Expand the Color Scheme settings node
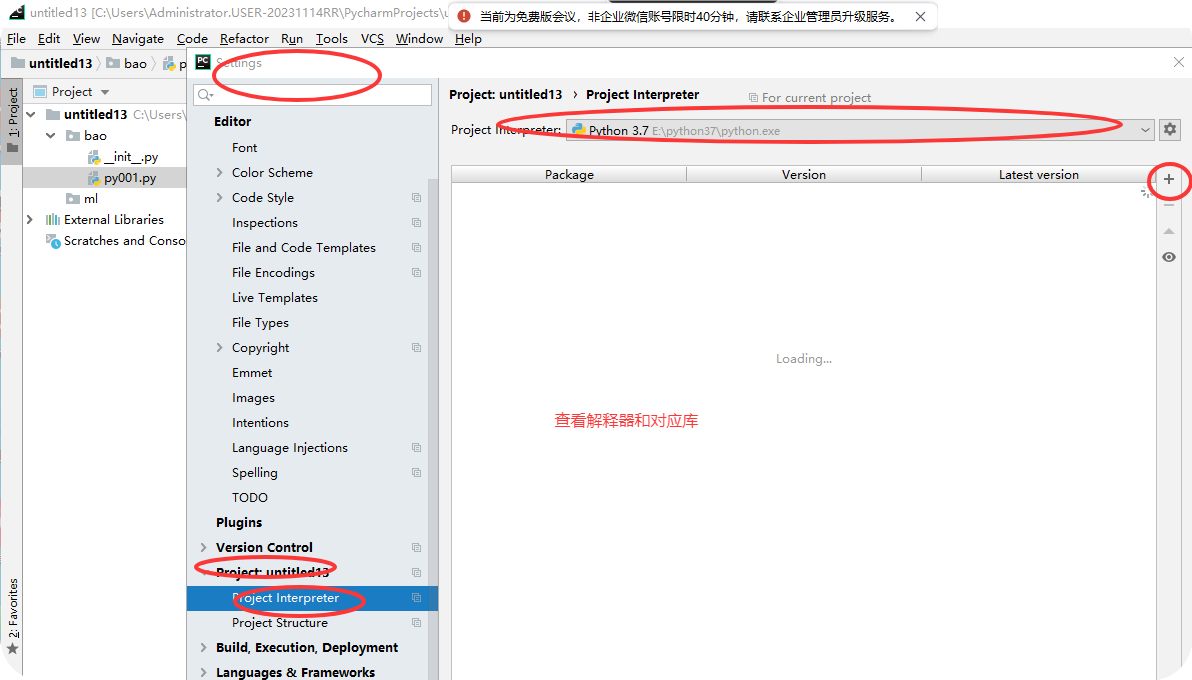This screenshot has width=1192, height=680. coord(220,173)
